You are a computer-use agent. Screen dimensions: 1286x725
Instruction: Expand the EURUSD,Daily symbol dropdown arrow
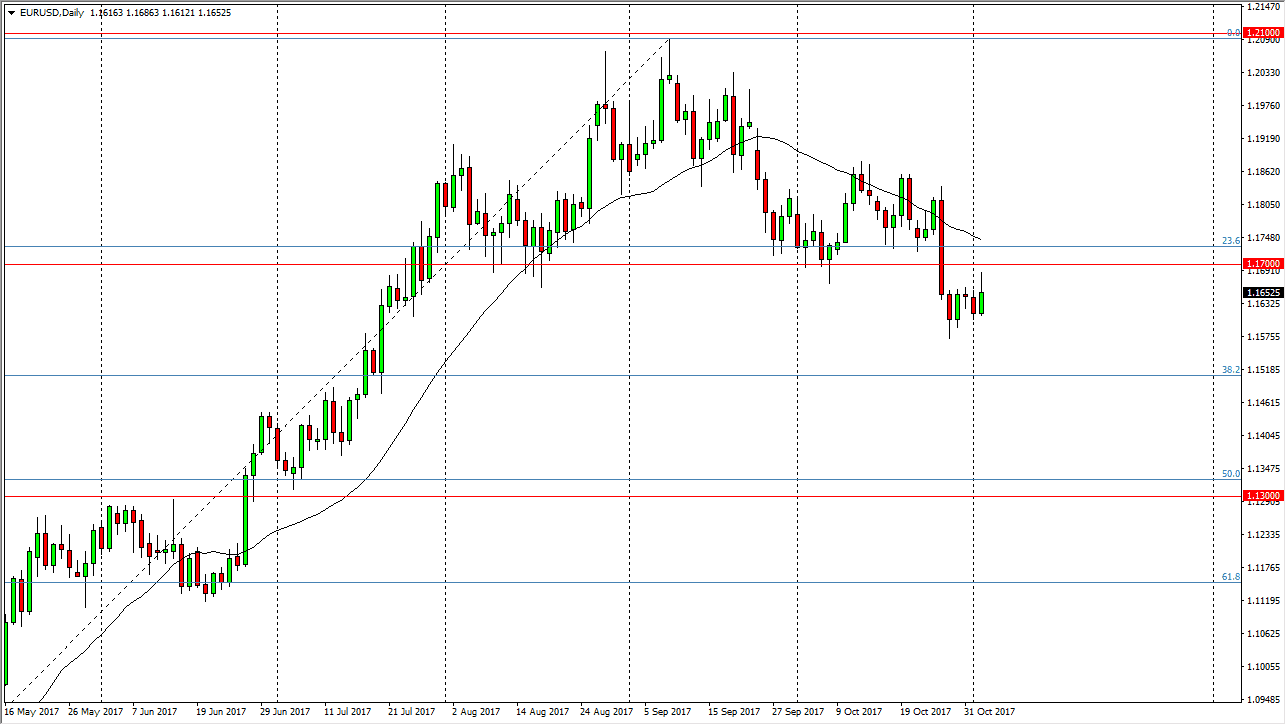tap(12, 8)
